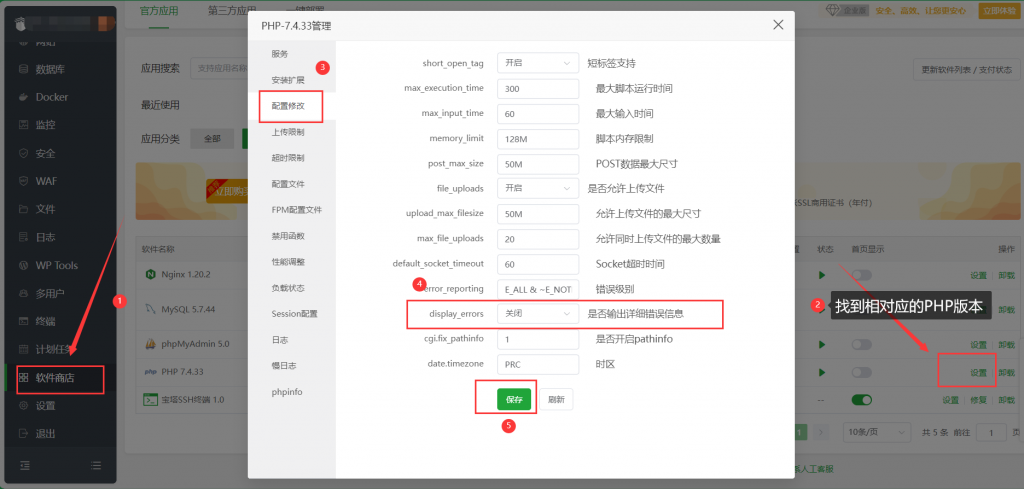Open the 终端 terminal icon in sidebar
Viewport: 1024px width, 489px height.
[x=24, y=321]
